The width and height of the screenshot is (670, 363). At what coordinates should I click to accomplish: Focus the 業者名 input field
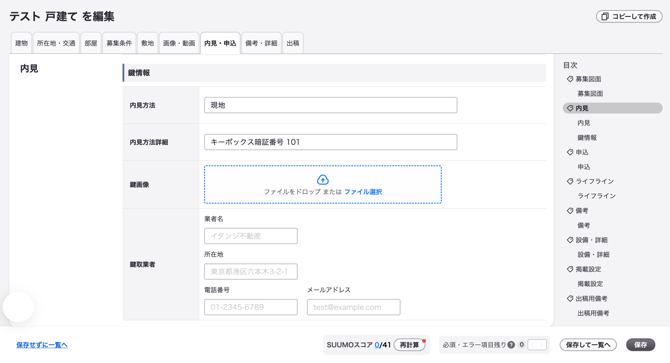coord(251,236)
